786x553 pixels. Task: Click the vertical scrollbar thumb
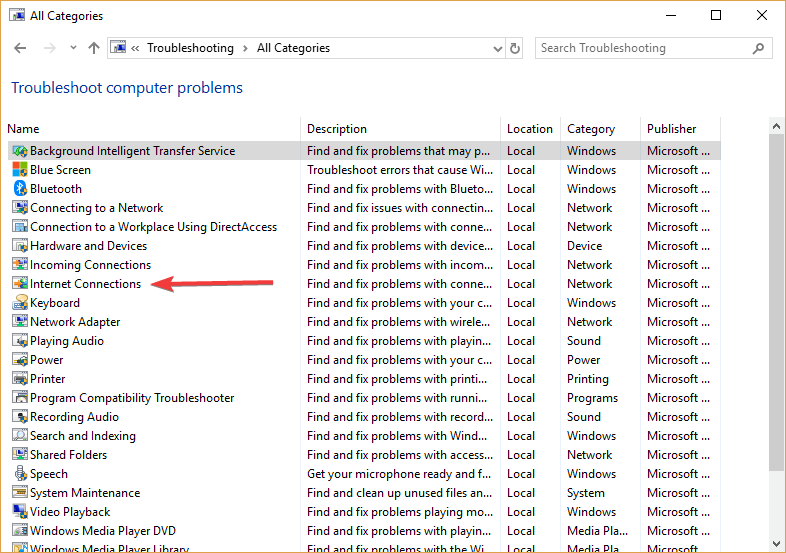tap(776, 303)
